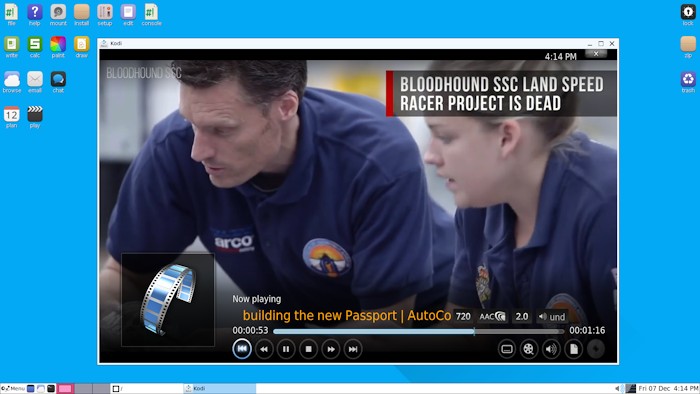Skip to previous item in Kodi controls

click(x=242, y=349)
